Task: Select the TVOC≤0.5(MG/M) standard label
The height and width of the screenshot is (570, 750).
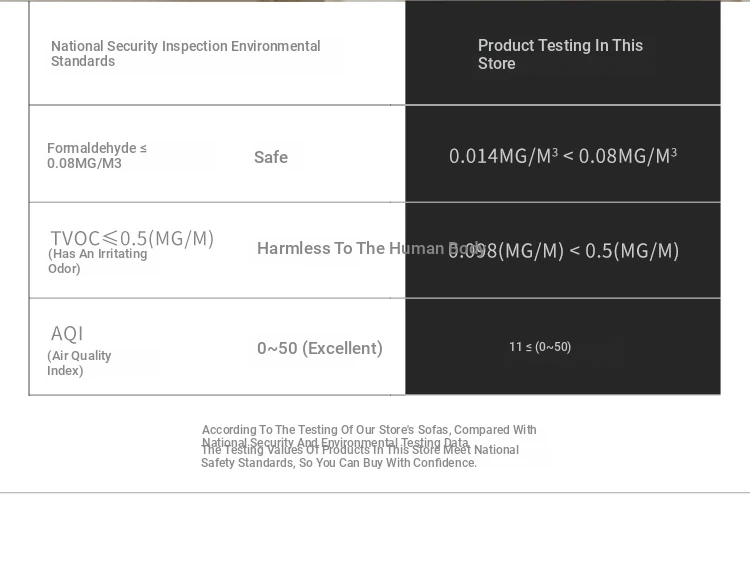Action: pos(132,238)
